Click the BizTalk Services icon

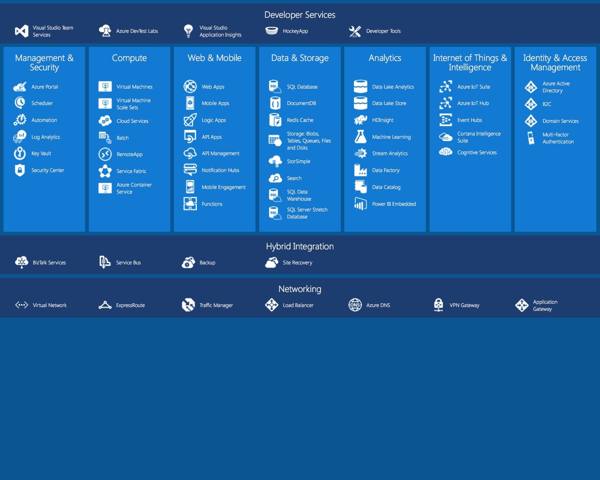pos(21,263)
